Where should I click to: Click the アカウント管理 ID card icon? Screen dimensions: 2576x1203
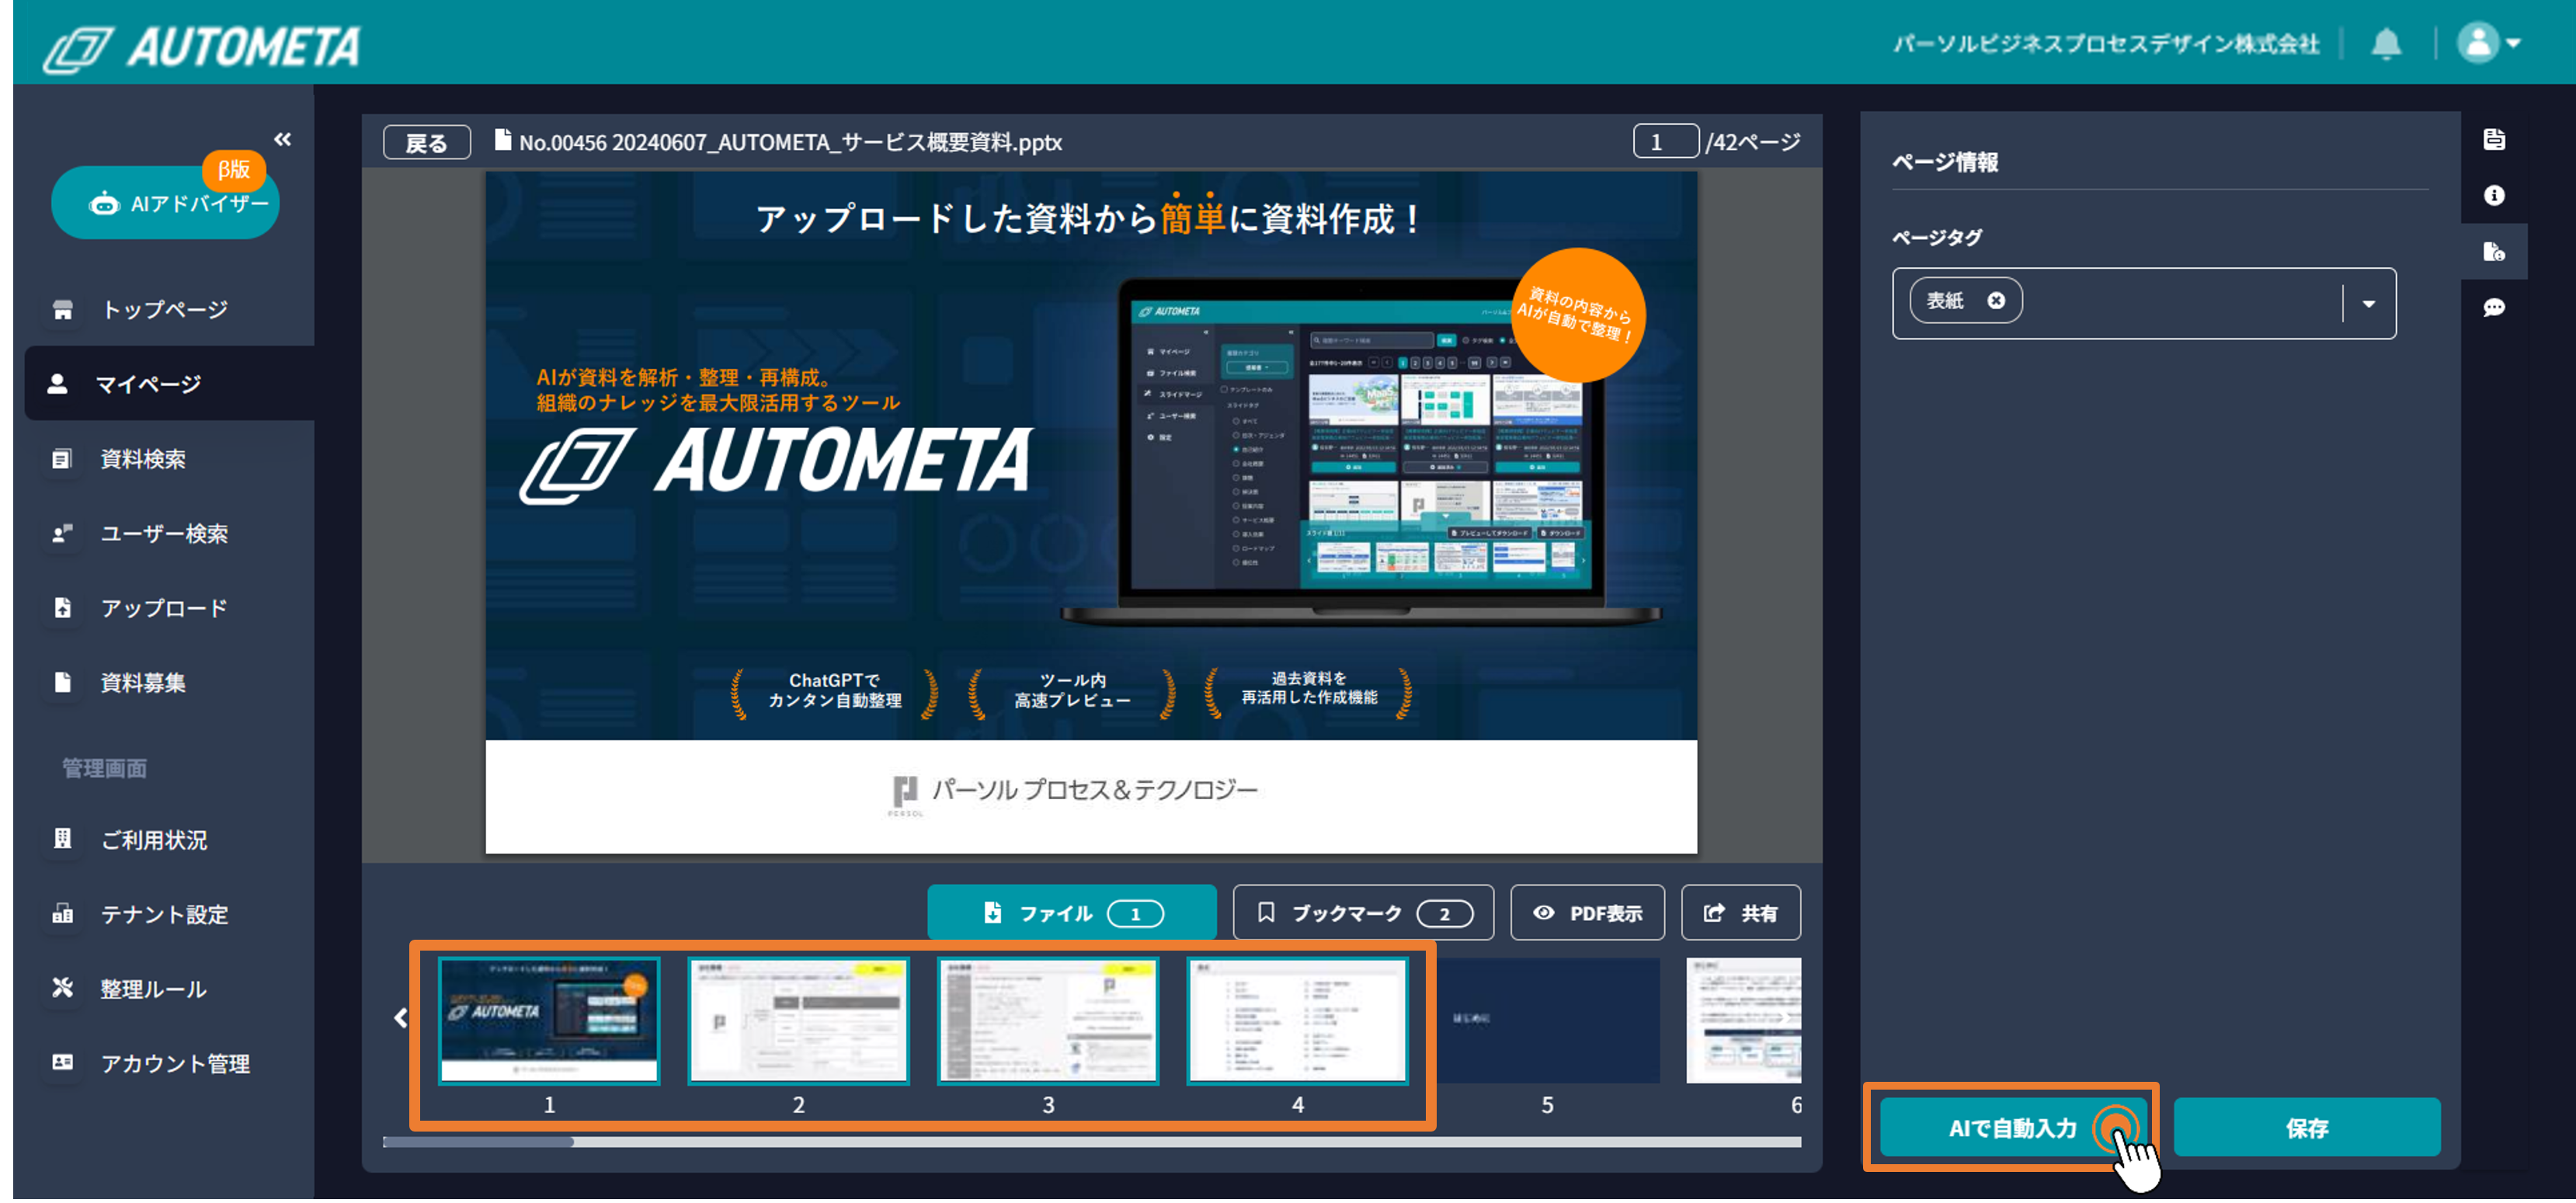pos(62,1063)
